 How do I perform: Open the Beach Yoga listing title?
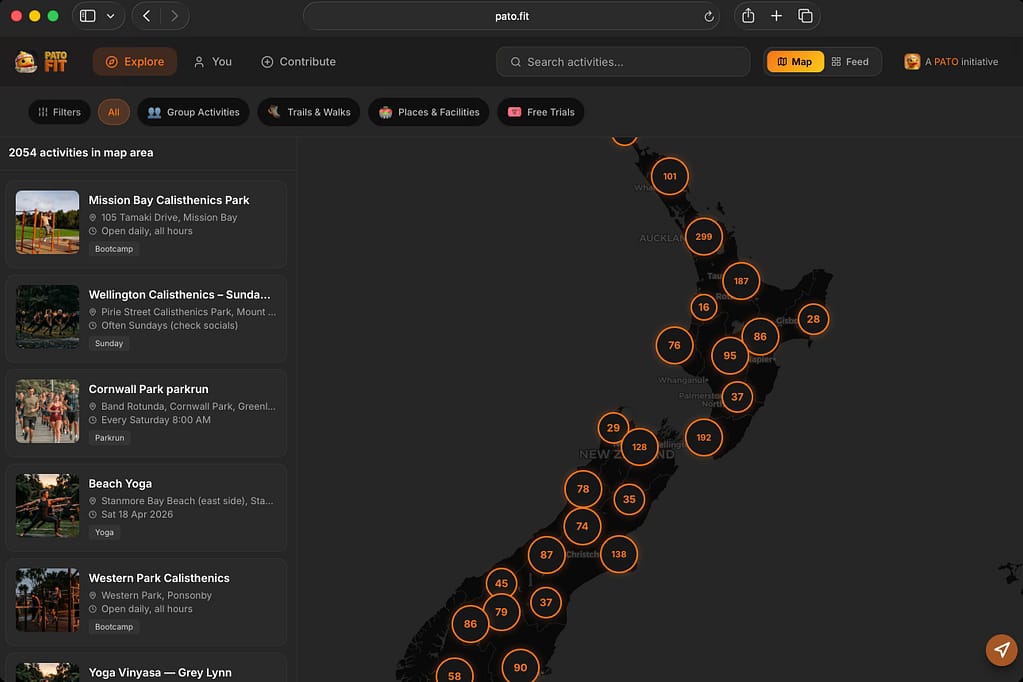pyautogui.click(x=120, y=484)
